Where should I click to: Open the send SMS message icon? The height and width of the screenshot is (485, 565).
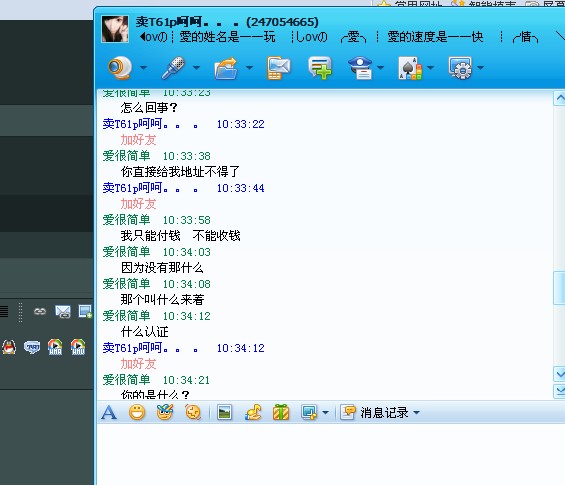[x=279, y=68]
